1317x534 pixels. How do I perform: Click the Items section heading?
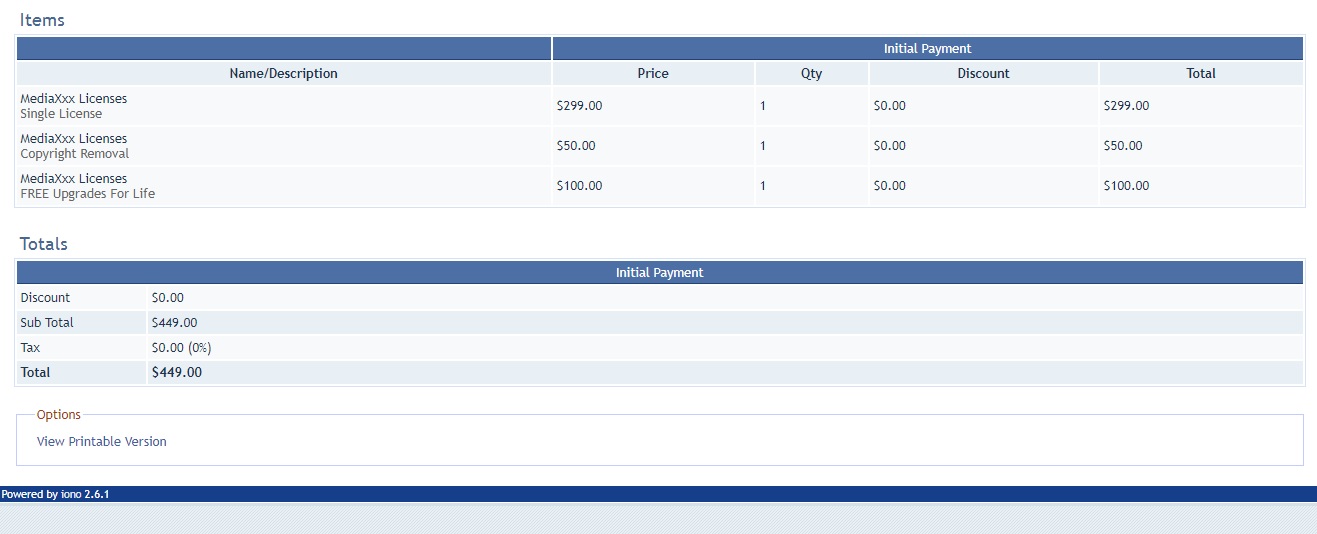point(42,20)
